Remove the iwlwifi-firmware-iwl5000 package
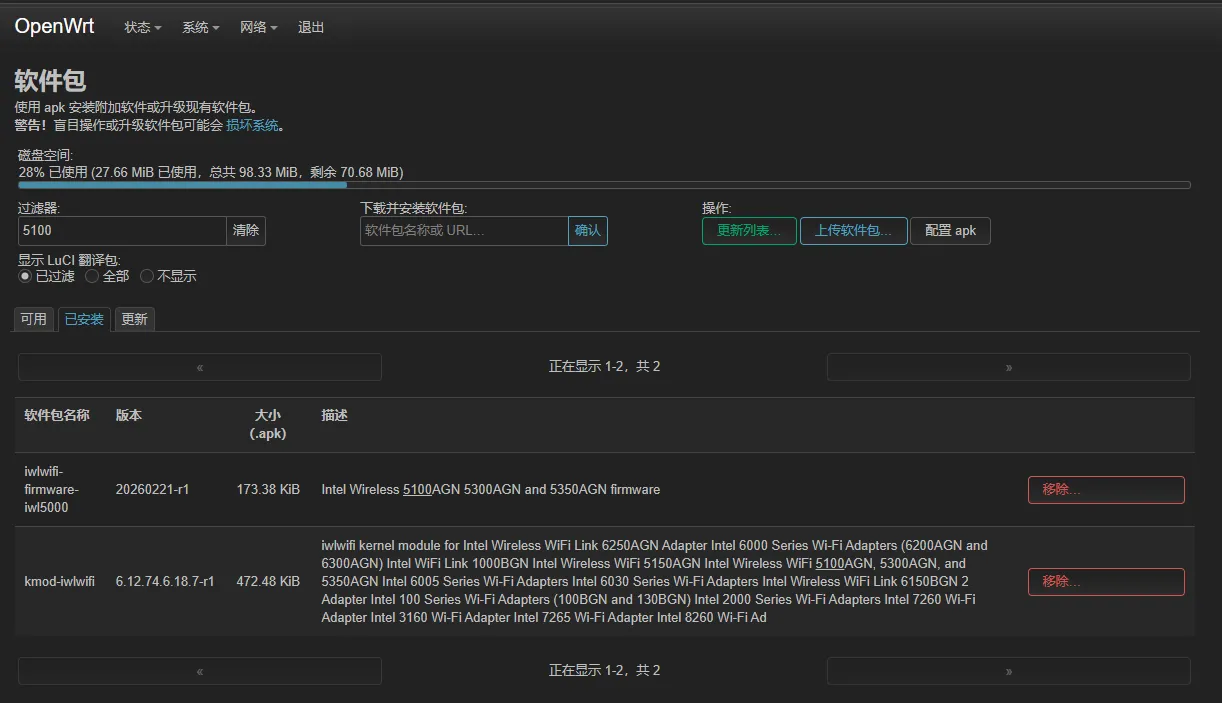 [1106, 490]
